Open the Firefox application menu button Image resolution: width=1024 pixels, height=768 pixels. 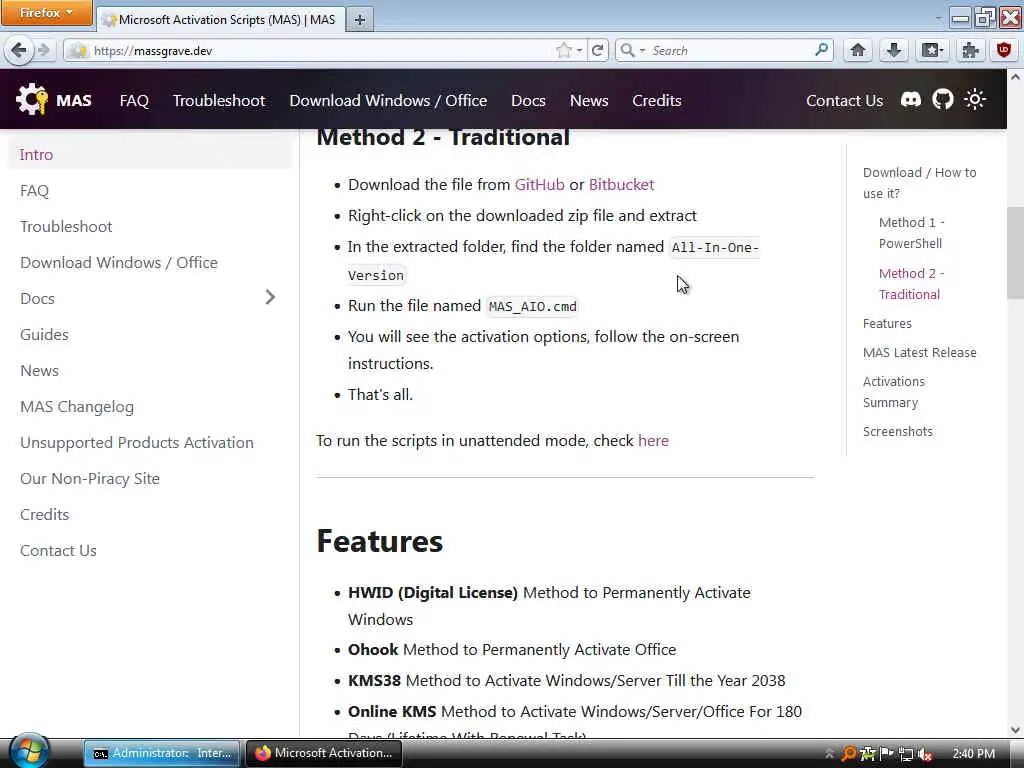(46, 13)
